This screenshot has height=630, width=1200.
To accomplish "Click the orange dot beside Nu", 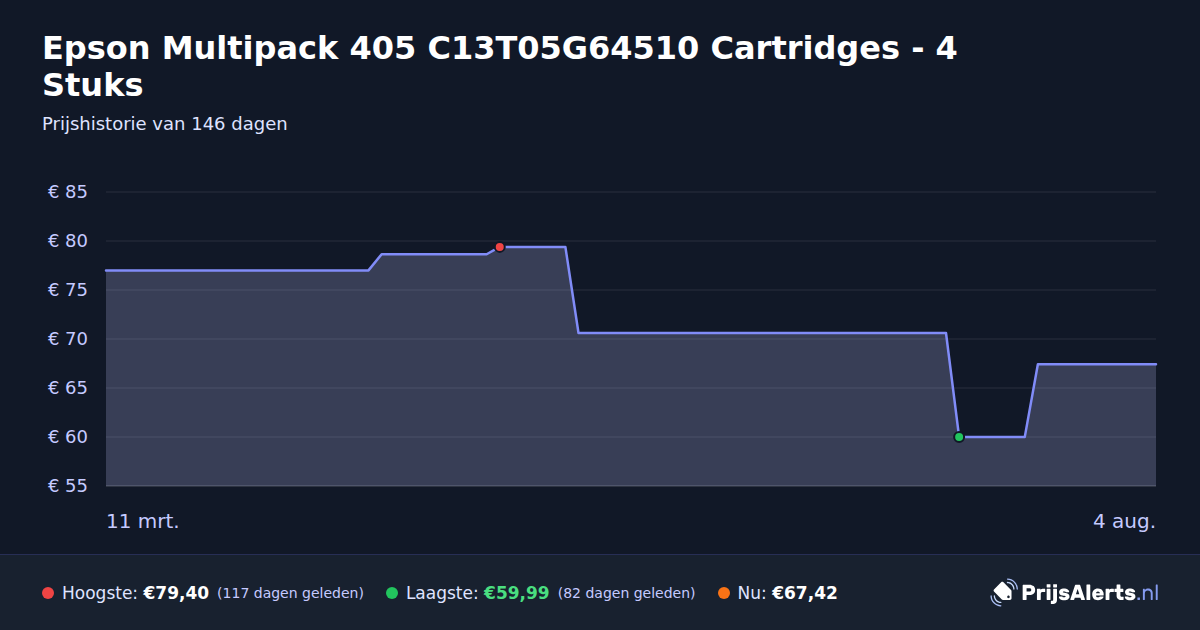I will click(x=724, y=593).
